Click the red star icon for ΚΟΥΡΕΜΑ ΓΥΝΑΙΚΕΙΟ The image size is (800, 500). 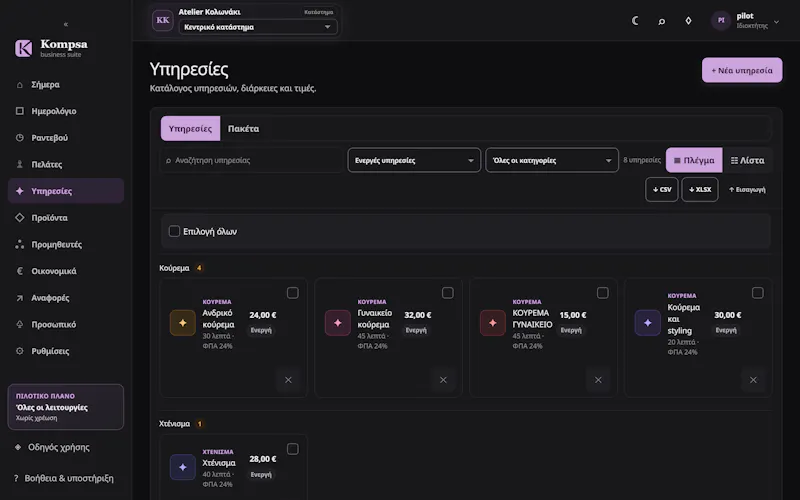pos(493,322)
